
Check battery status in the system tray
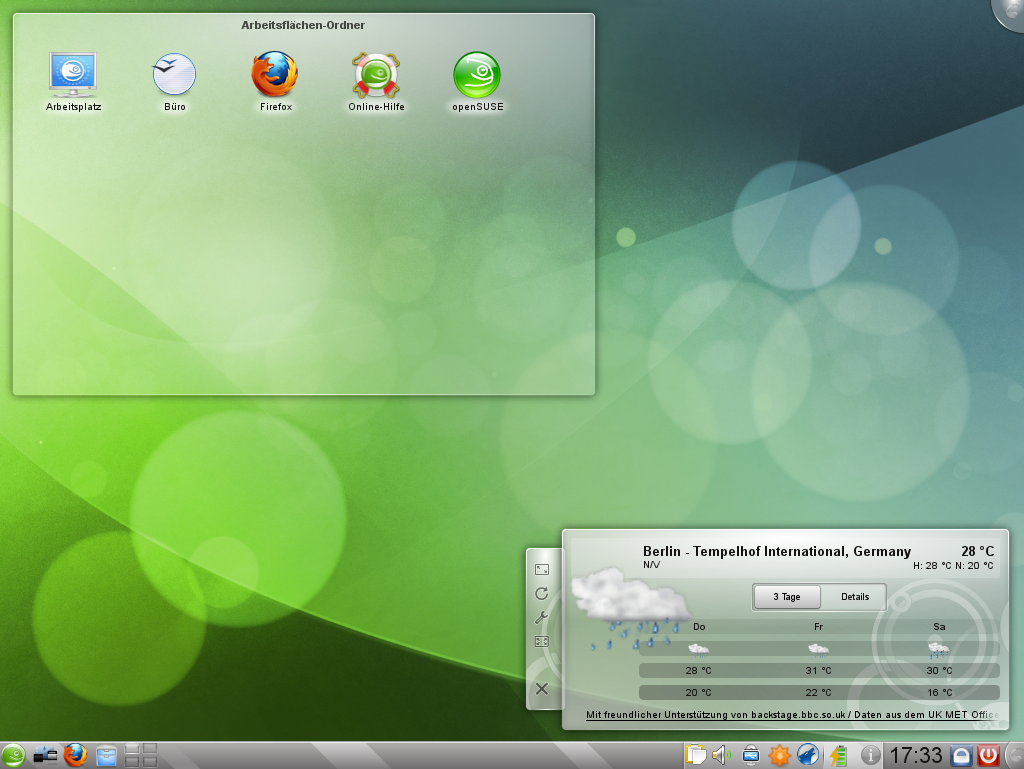(838, 755)
